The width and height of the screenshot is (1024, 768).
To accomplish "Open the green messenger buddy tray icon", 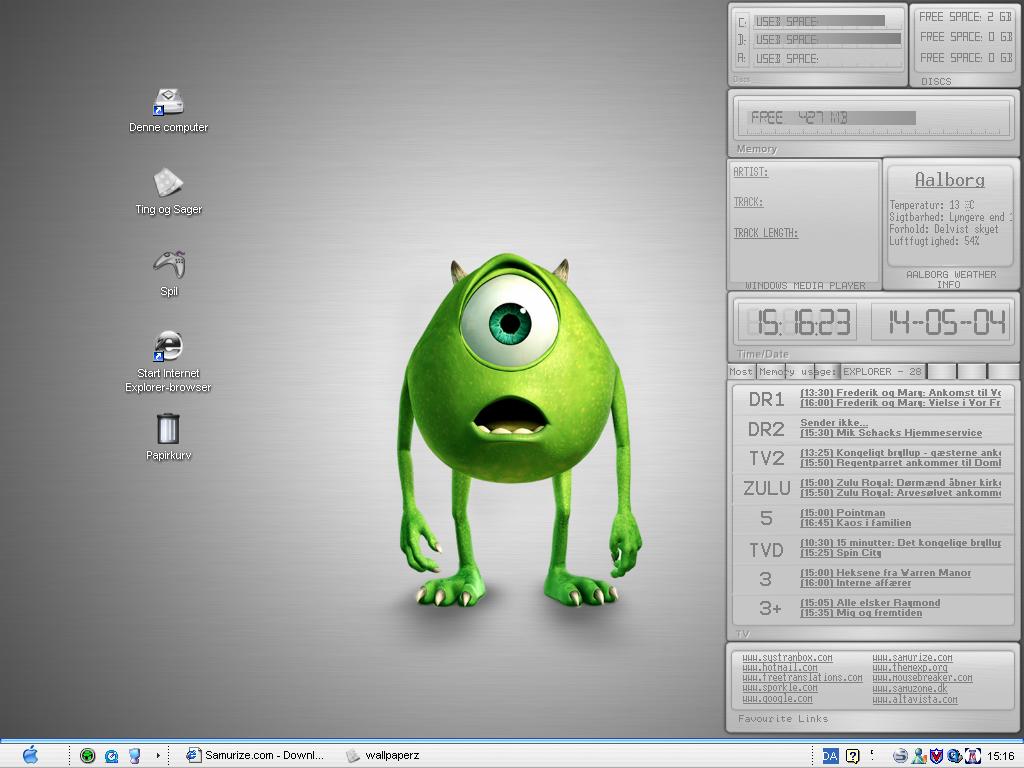I will click(919, 756).
